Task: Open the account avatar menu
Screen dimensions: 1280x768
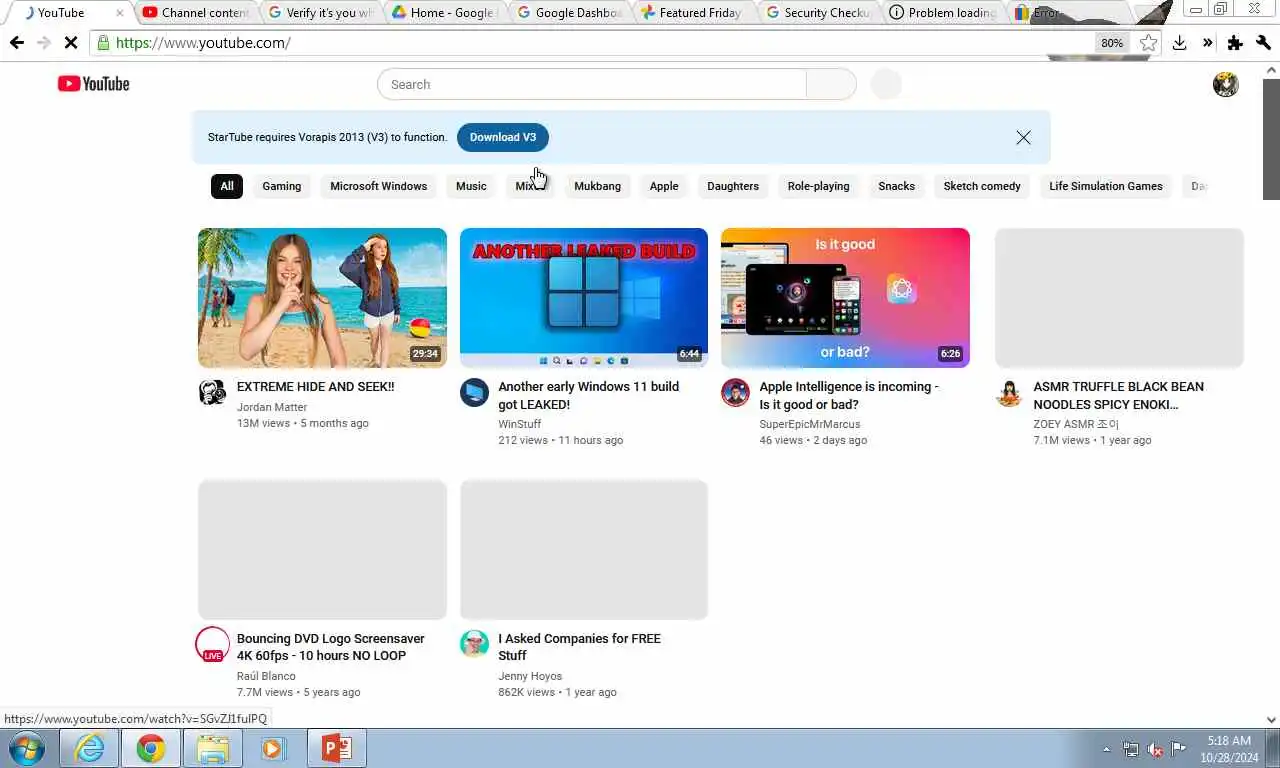Action: 1226,84
